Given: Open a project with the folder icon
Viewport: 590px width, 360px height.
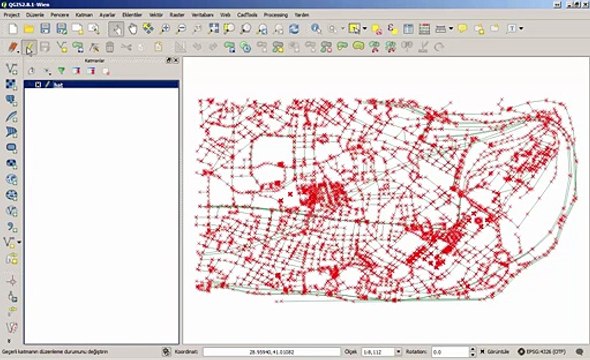Looking at the screenshot, I should tap(29, 29).
